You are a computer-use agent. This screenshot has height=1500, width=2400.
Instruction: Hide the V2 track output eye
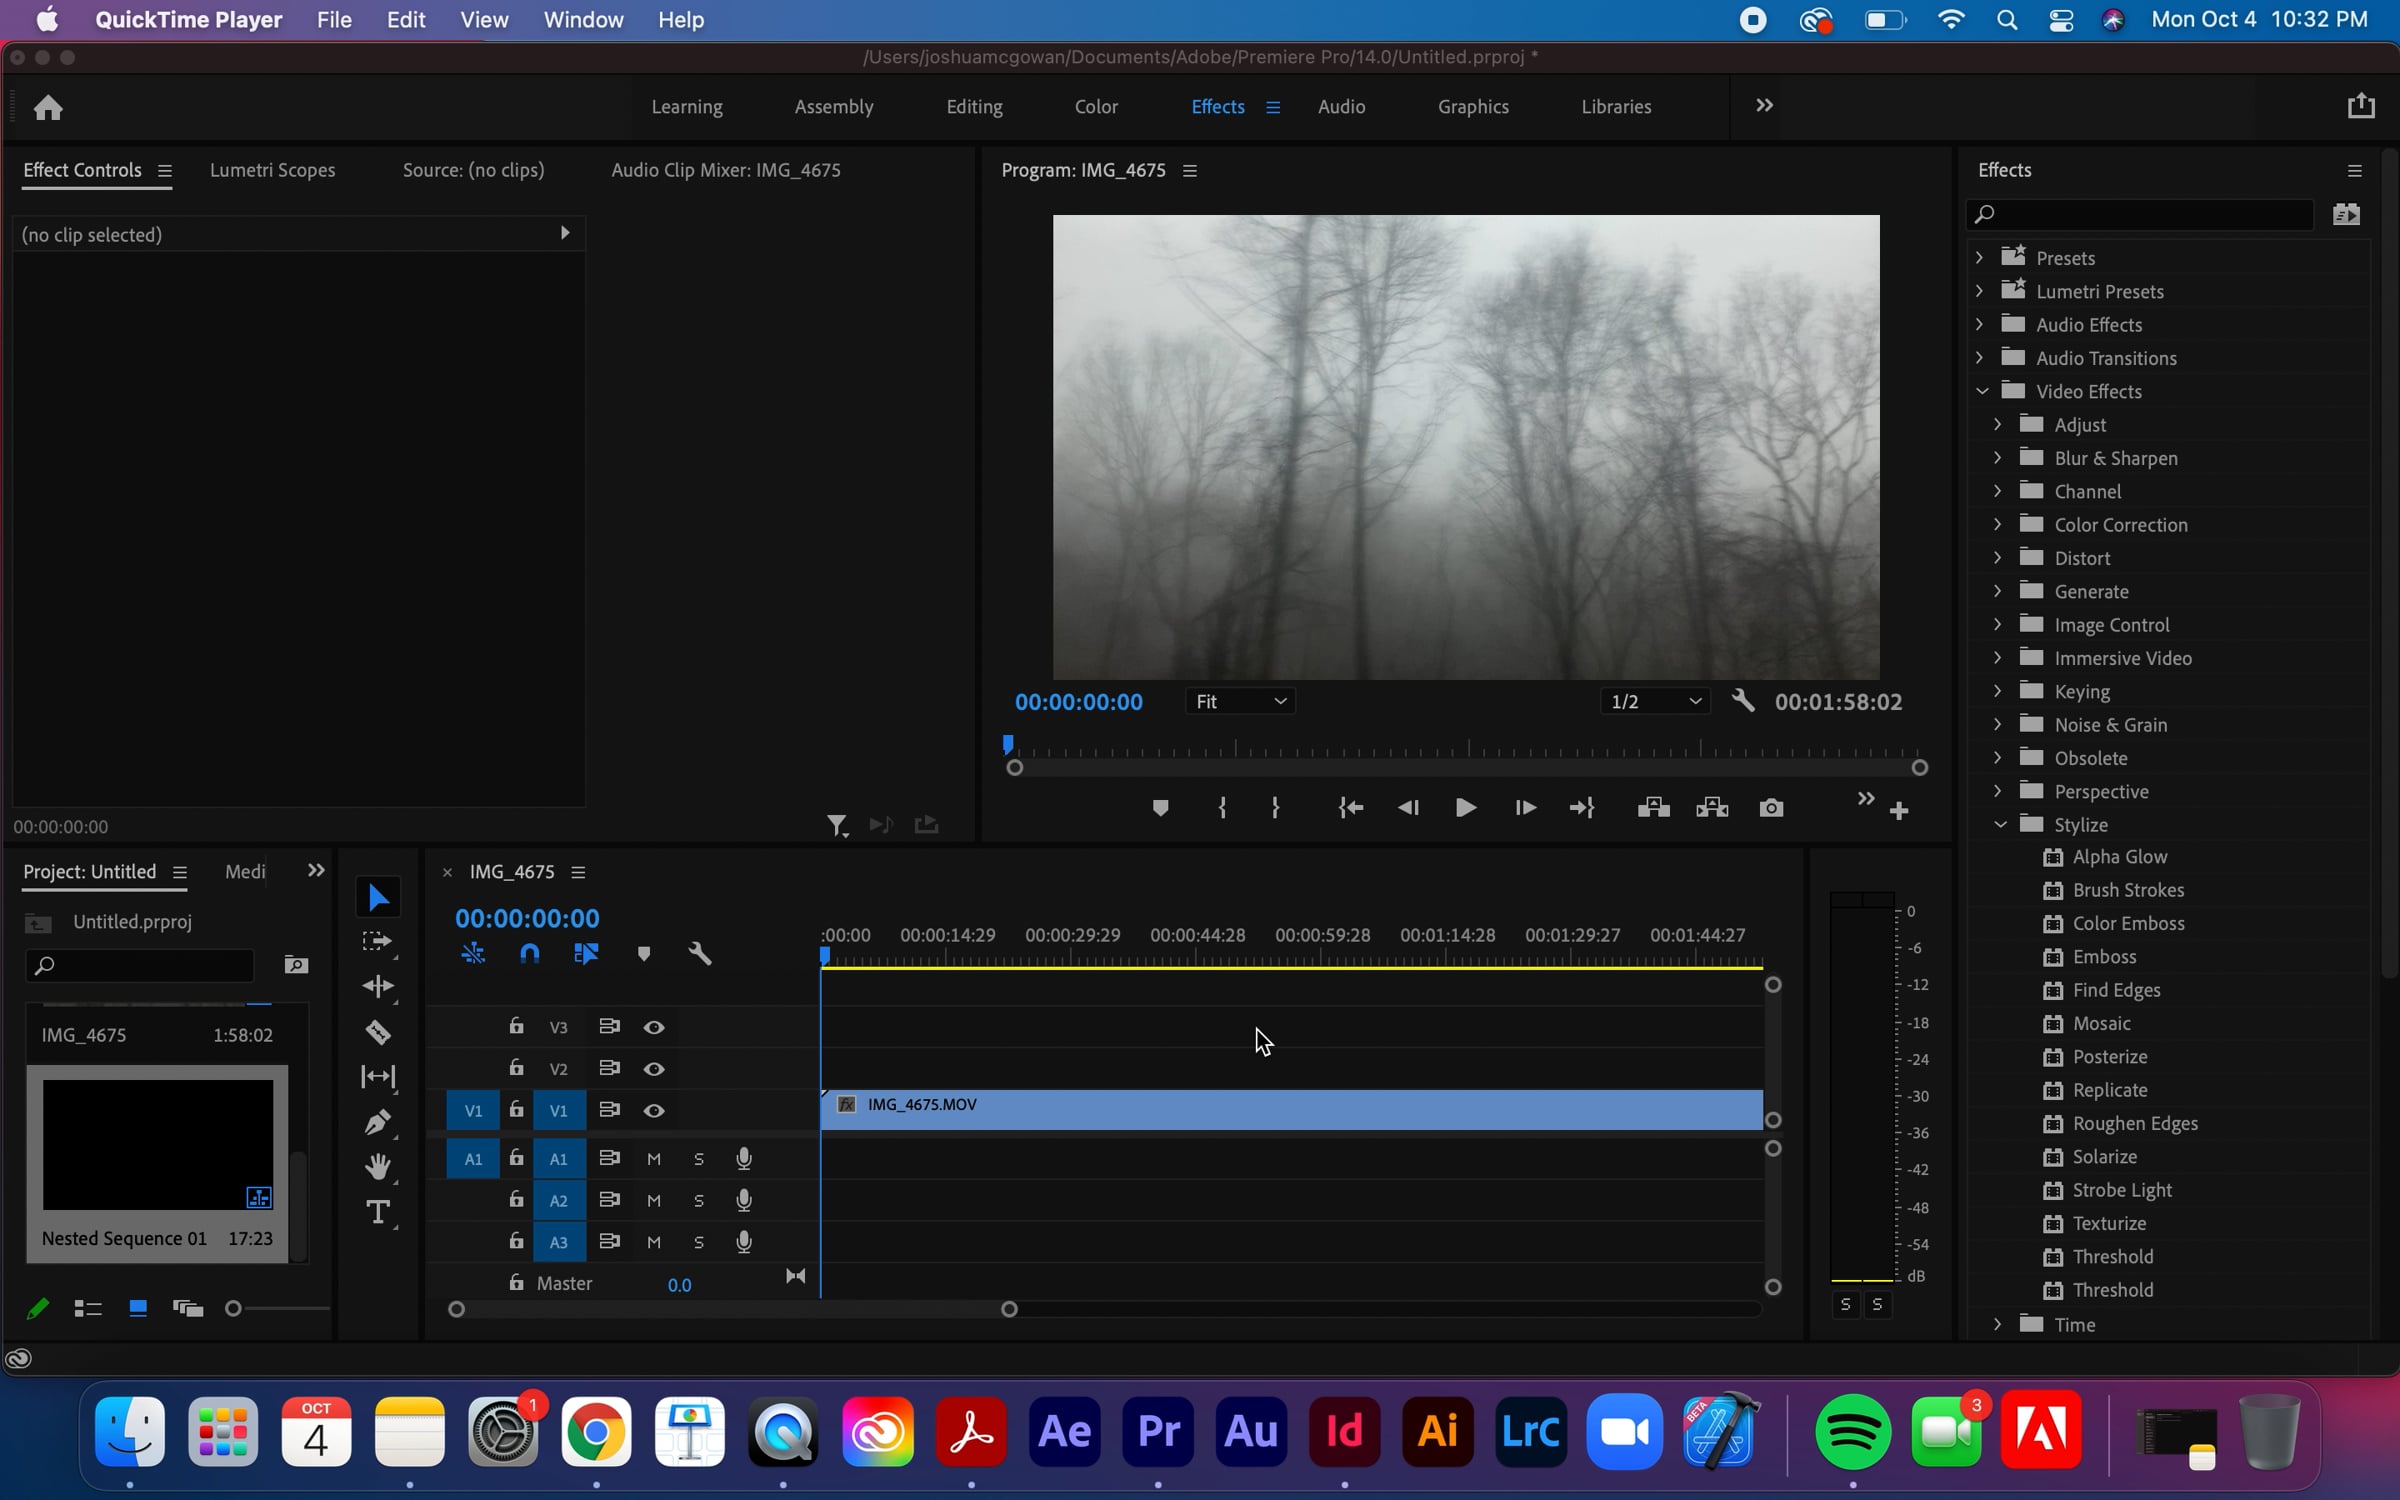654,1069
